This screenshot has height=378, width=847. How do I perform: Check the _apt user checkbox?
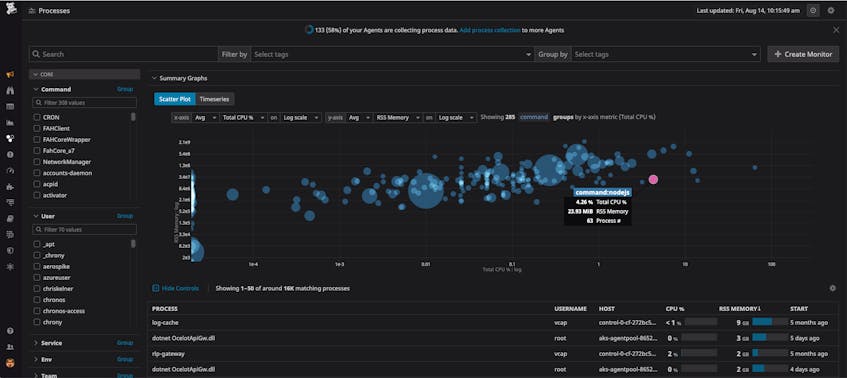pos(37,244)
